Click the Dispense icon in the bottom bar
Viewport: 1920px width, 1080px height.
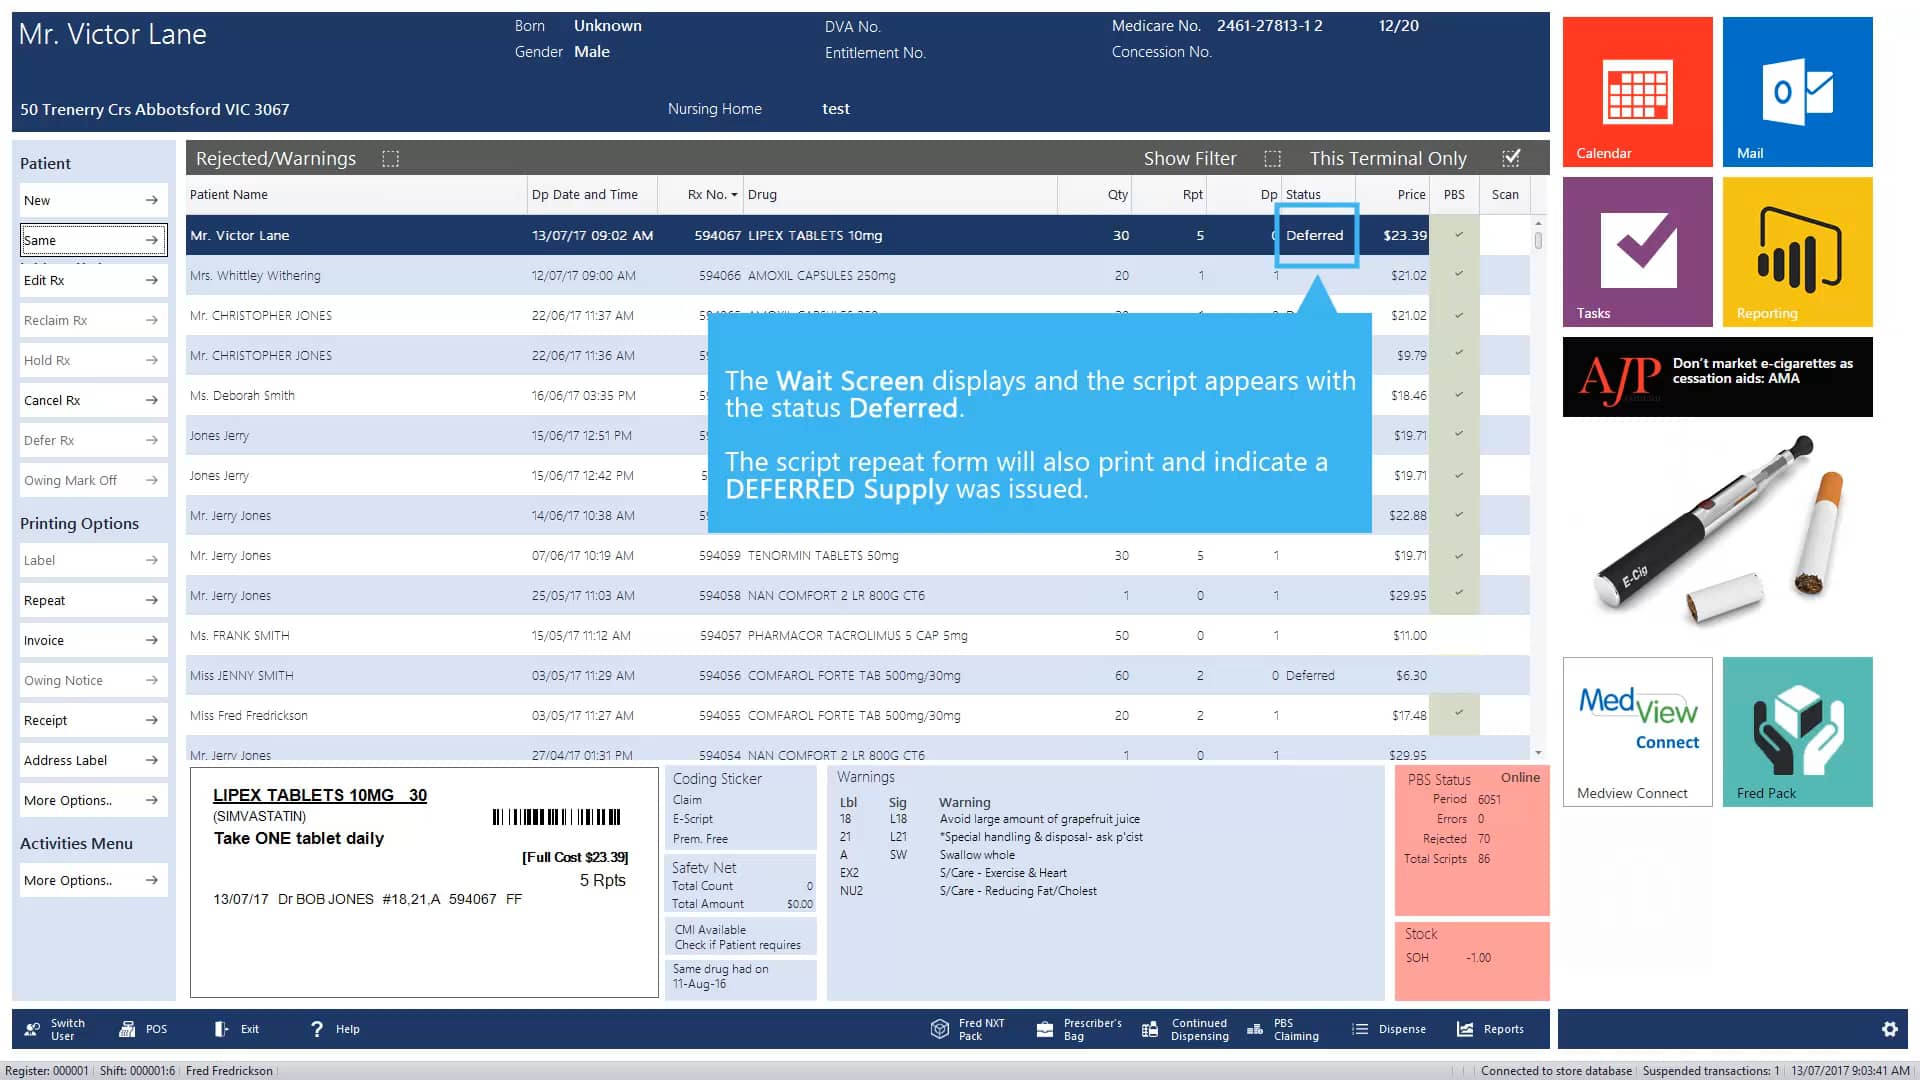click(x=1390, y=1028)
